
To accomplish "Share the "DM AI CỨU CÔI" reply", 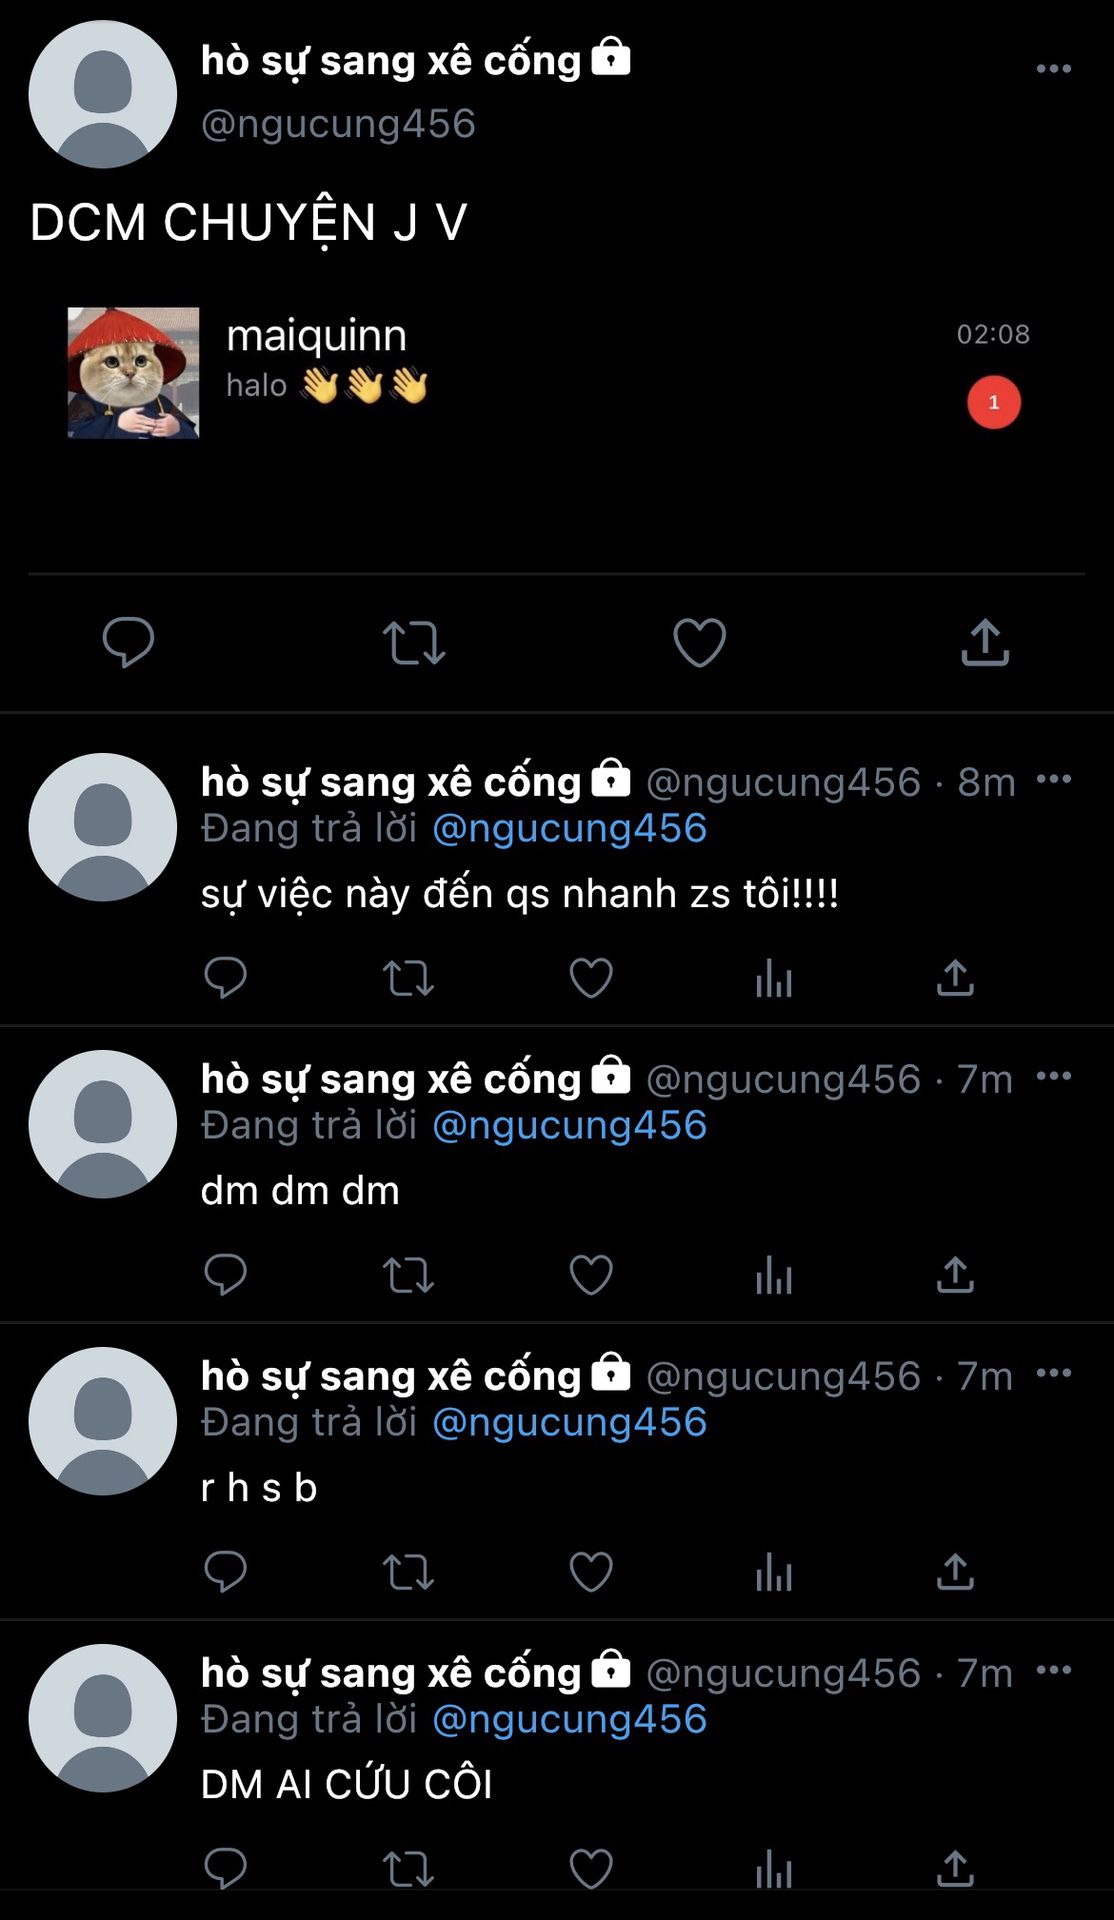I will (x=955, y=1868).
